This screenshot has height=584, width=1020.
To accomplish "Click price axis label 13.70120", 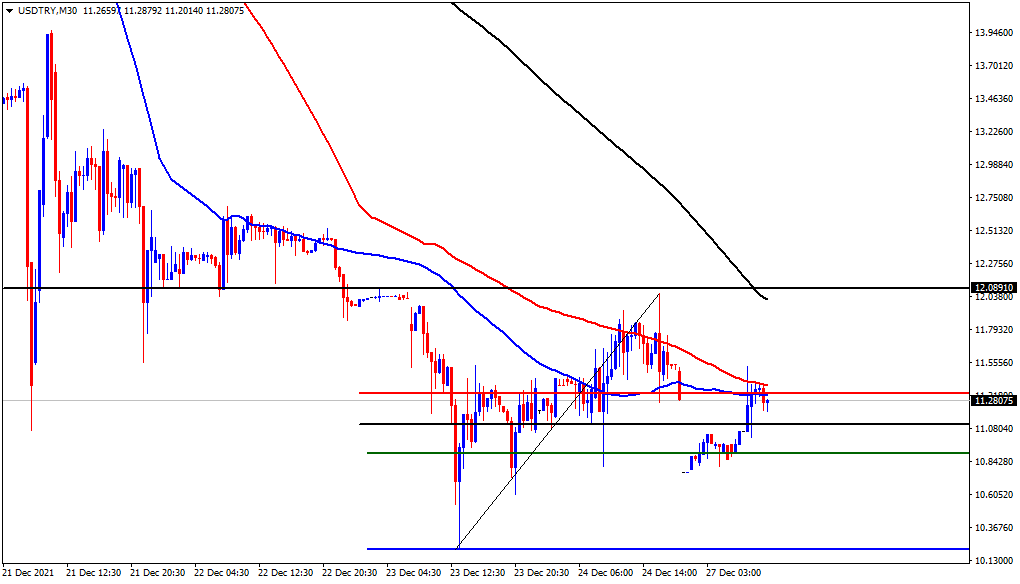I will tap(994, 66).
